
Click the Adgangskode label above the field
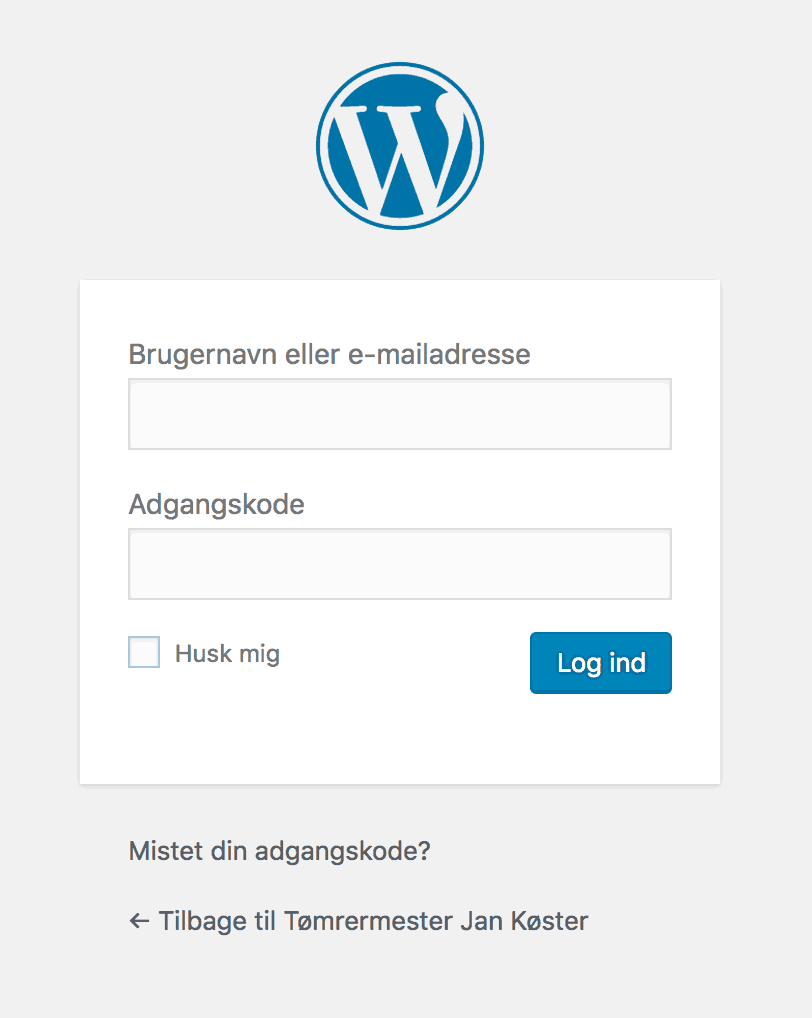(x=216, y=504)
